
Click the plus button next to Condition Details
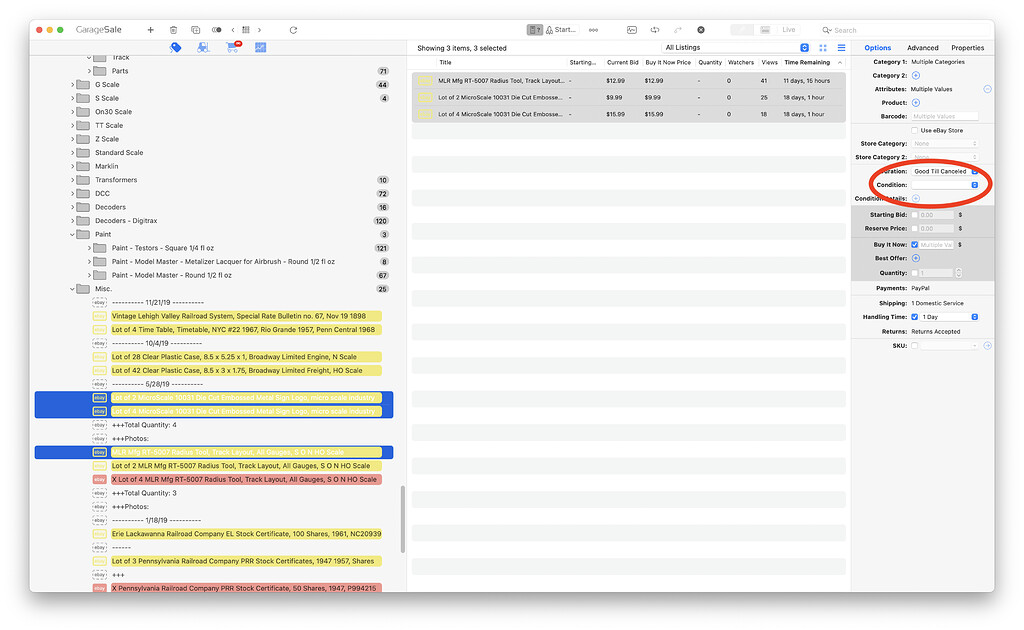tap(916, 198)
